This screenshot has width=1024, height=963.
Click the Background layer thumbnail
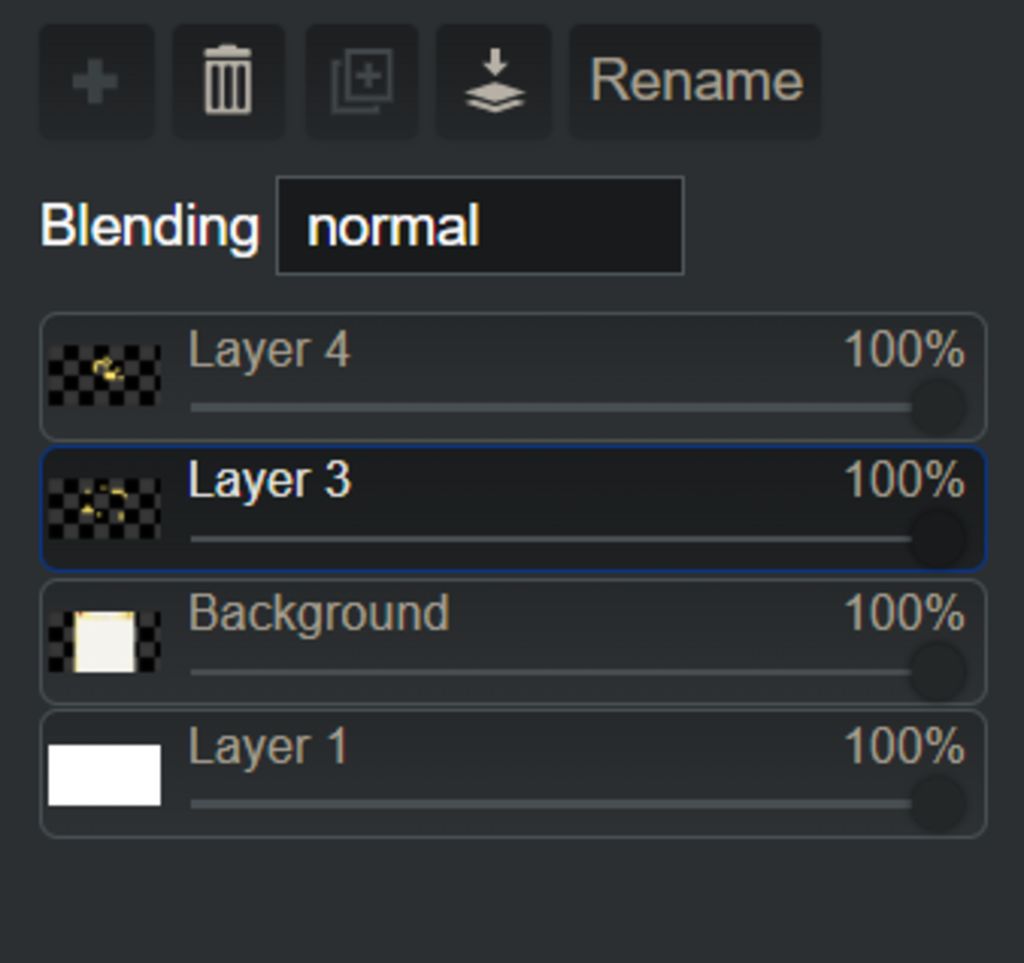(x=104, y=642)
